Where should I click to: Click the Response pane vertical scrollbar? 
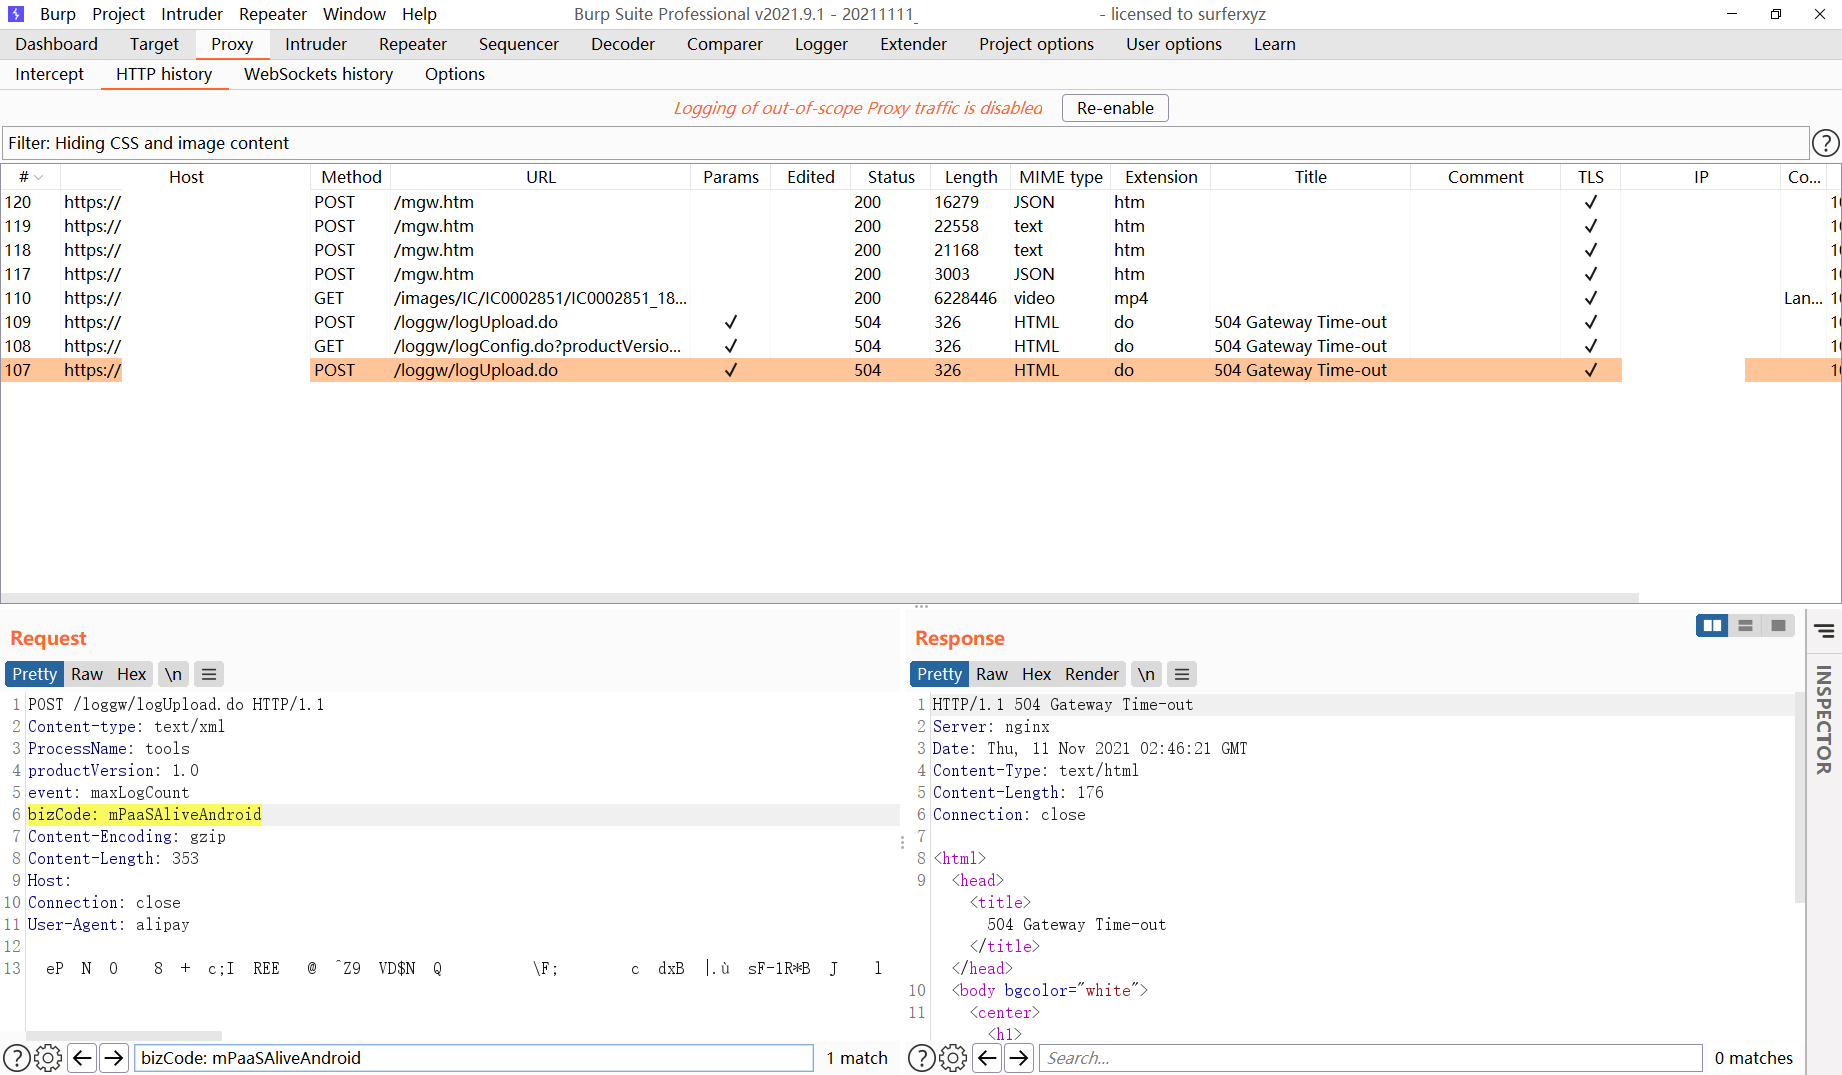pos(1799,797)
